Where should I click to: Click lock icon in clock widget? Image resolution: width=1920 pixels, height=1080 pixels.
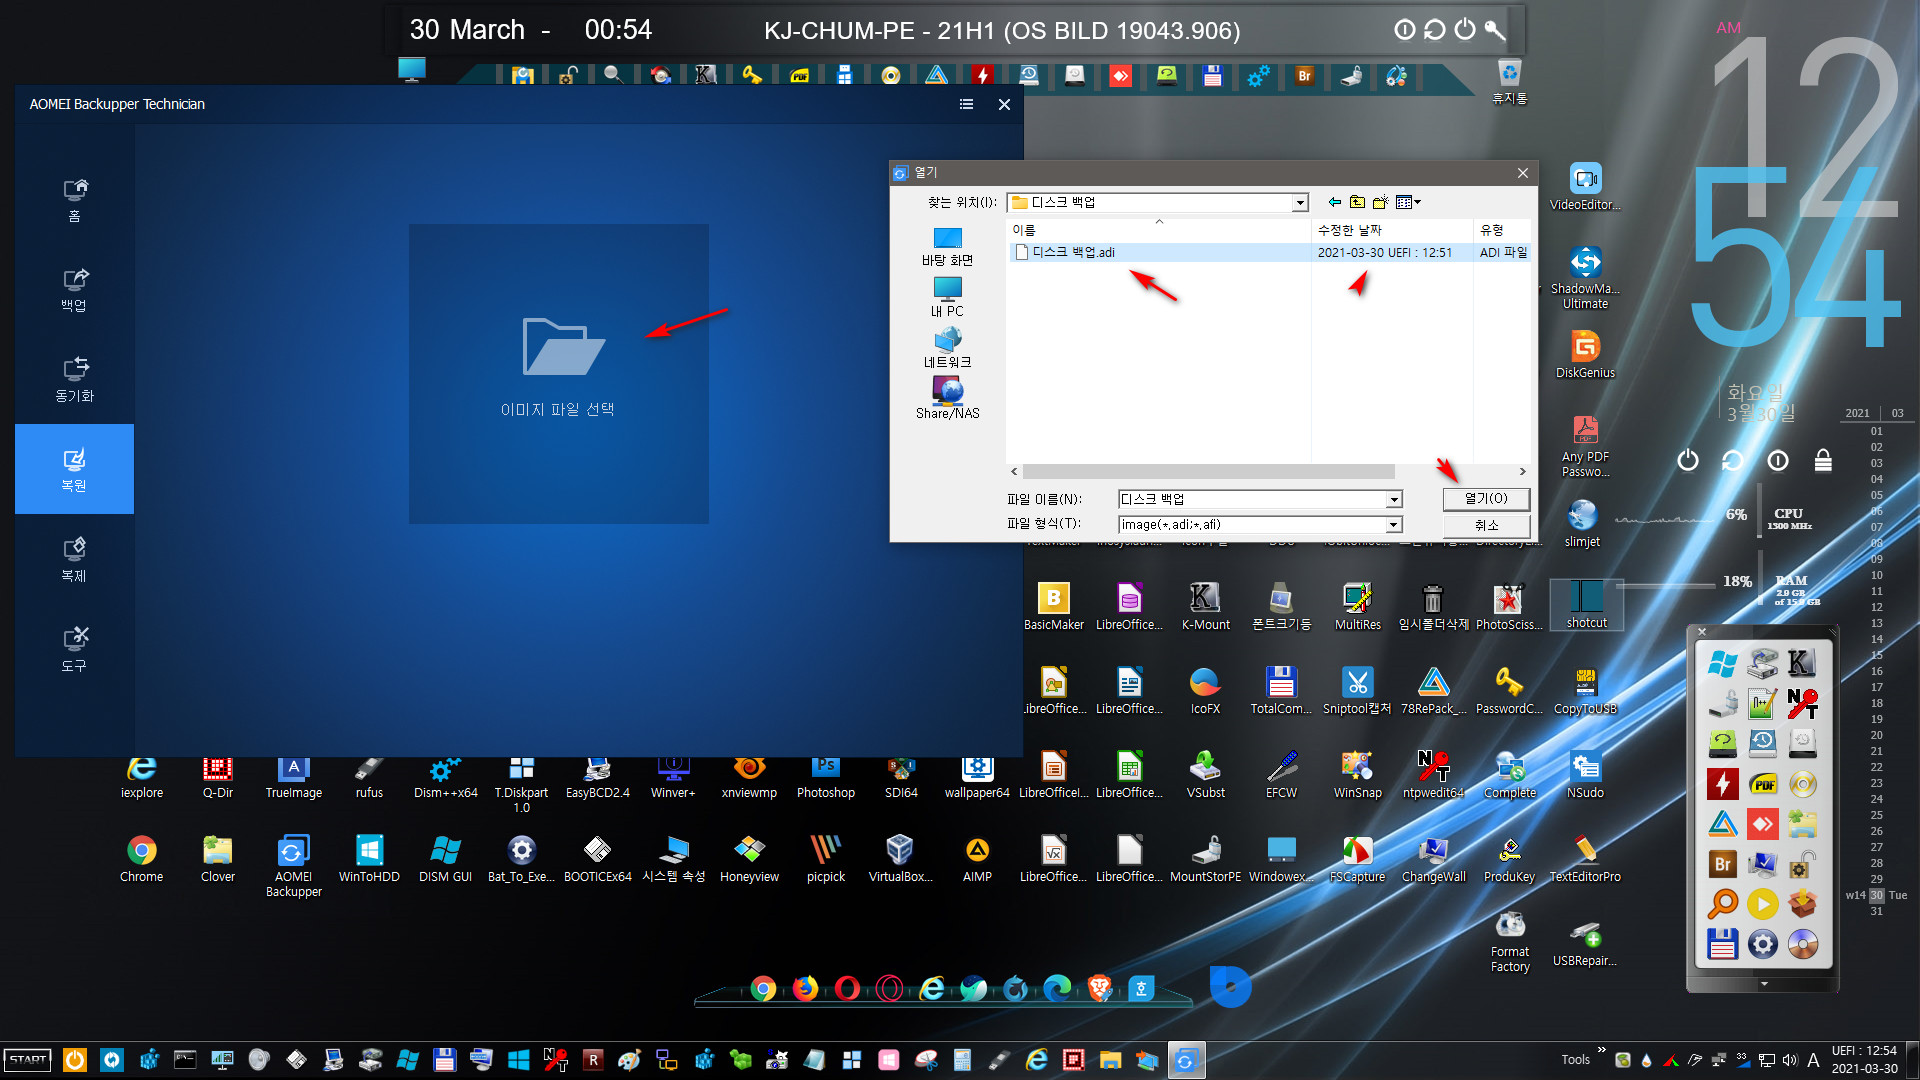pos(1823,460)
